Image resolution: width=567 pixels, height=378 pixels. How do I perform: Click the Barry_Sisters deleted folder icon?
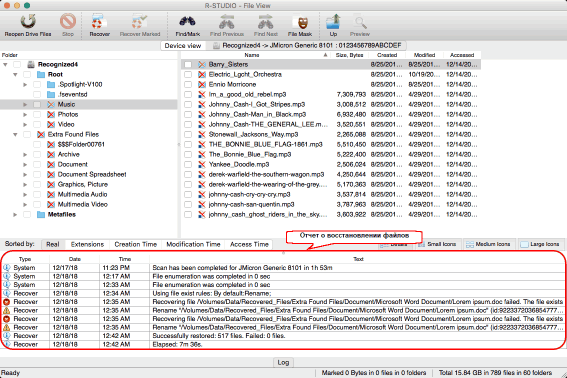coord(202,64)
